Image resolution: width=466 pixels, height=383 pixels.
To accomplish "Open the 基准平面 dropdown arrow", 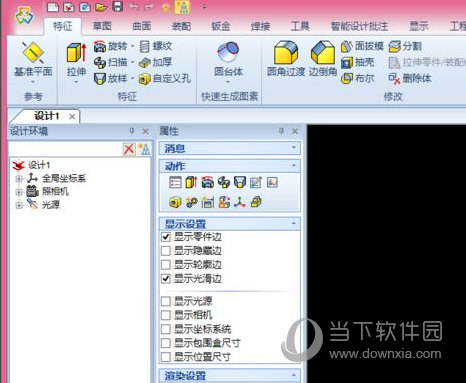I will (33, 82).
